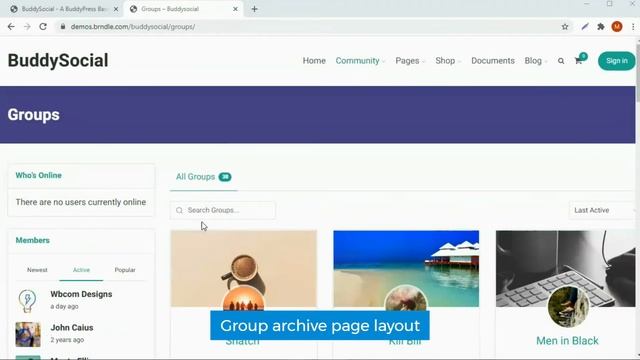Click John Caius avatar image
Screen dimensions: 640x360
click(x=28, y=334)
